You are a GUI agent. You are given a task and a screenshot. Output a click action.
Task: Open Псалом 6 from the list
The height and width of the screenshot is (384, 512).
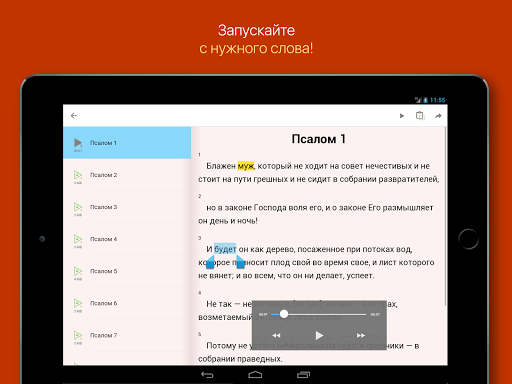pyautogui.click(x=127, y=303)
